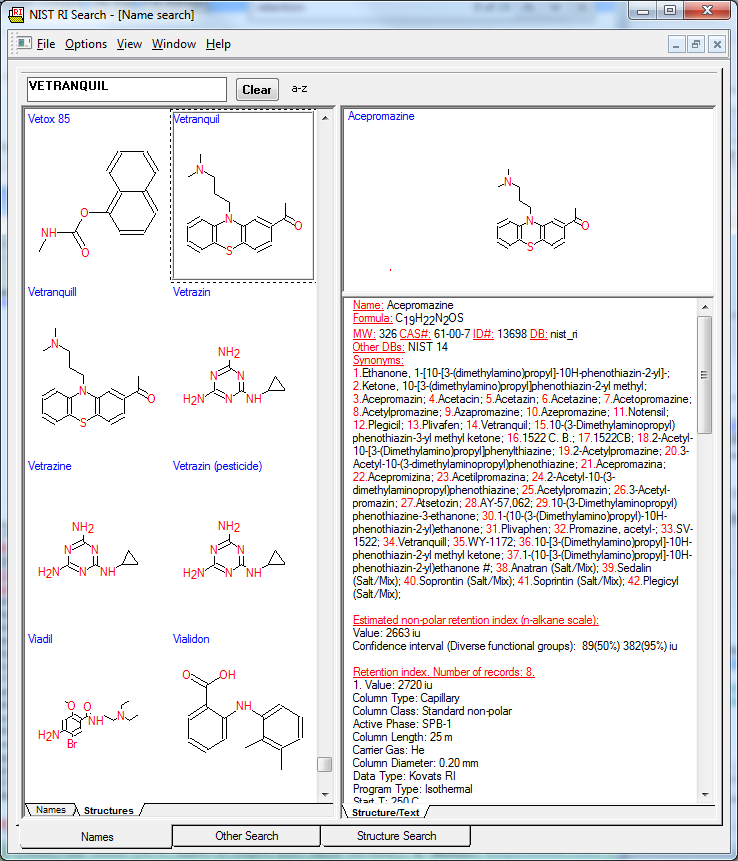Click the Column Diameter: 0.20 mm line

click(x=415, y=763)
